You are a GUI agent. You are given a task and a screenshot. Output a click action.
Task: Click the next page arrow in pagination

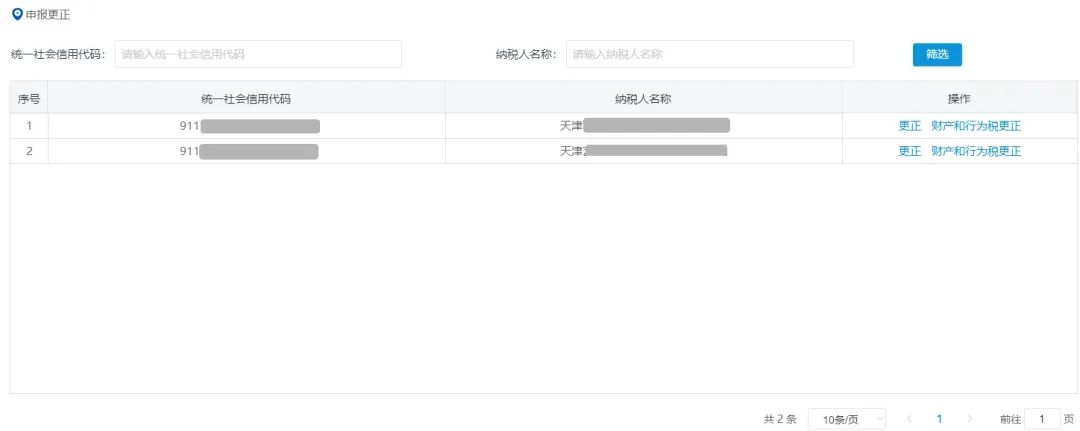pyautogui.click(x=970, y=419)
